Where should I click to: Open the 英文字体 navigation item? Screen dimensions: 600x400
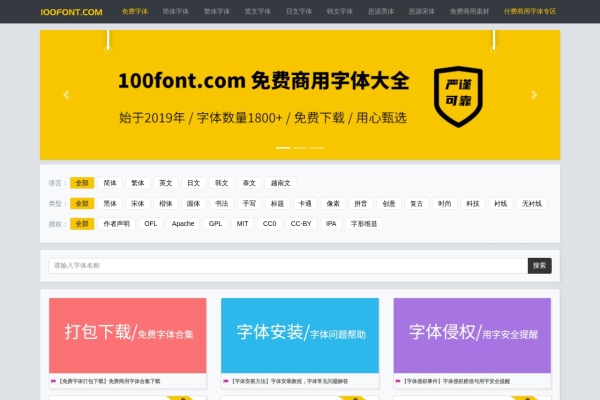(x=258, y=11)
